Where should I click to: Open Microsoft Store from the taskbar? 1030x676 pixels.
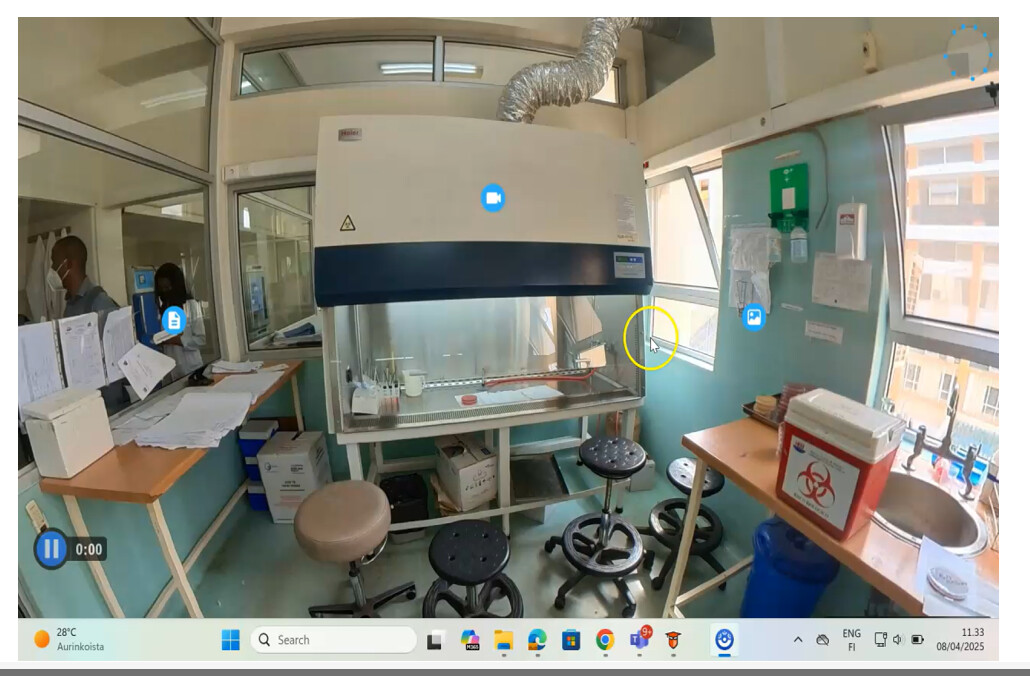point(571,640)
